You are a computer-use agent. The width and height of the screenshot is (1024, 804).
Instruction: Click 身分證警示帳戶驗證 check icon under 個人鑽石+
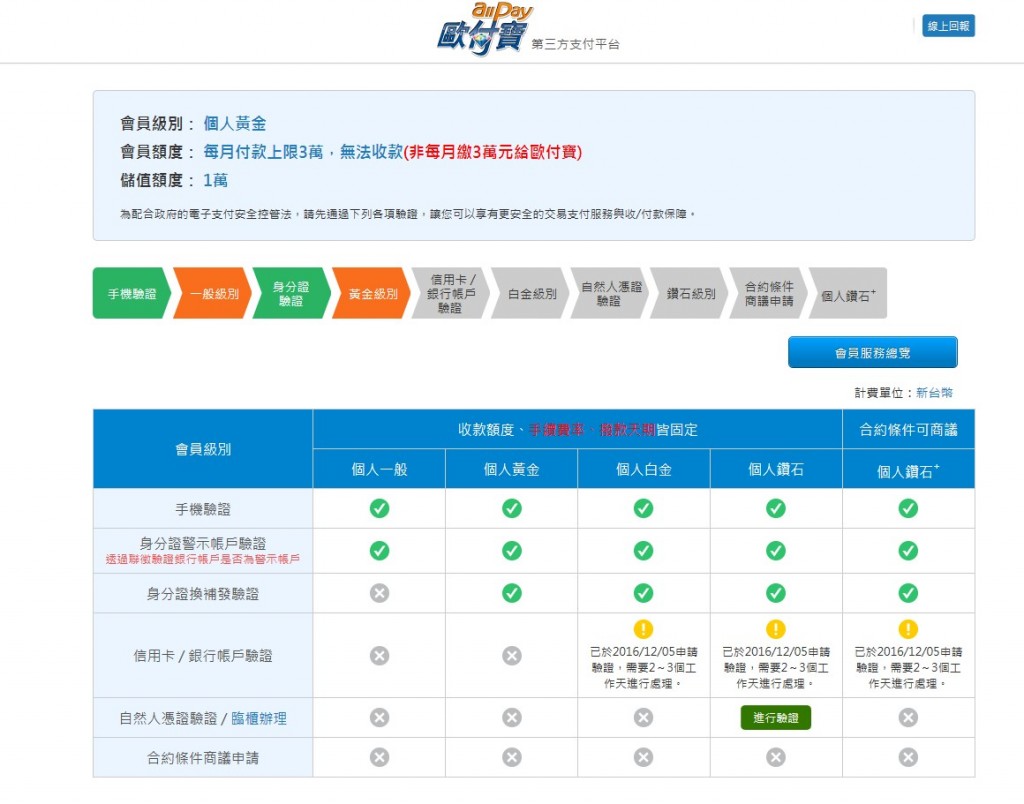(x=908, y=551)
